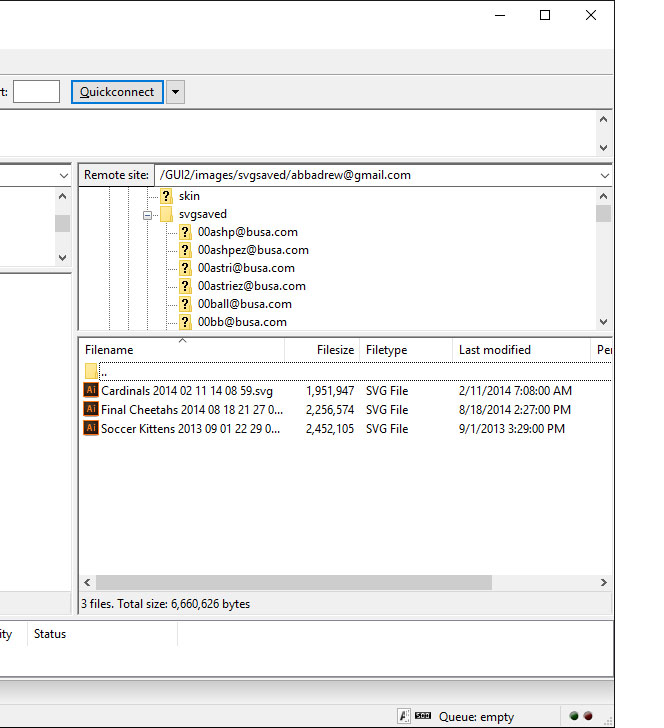Image resolution: width=664 pixels, height=728 pixels.
Task: Click the Illustrator icon of Final Cheetahs file
Action: tap(91, 409)
